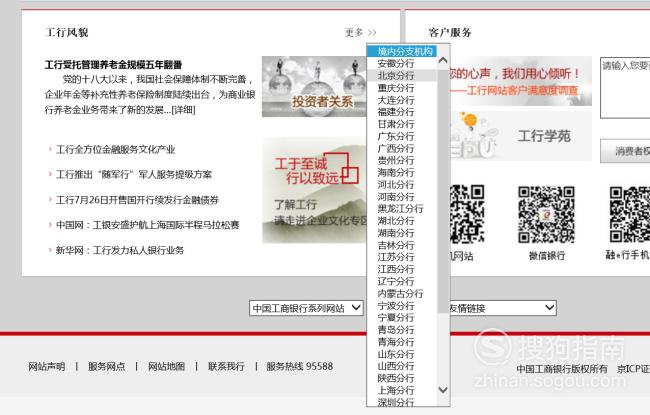Viewport: 650px width, 415px height.
Task: Click the 工于至诚 行以致远 culture banner
Action: coord(315,190)
